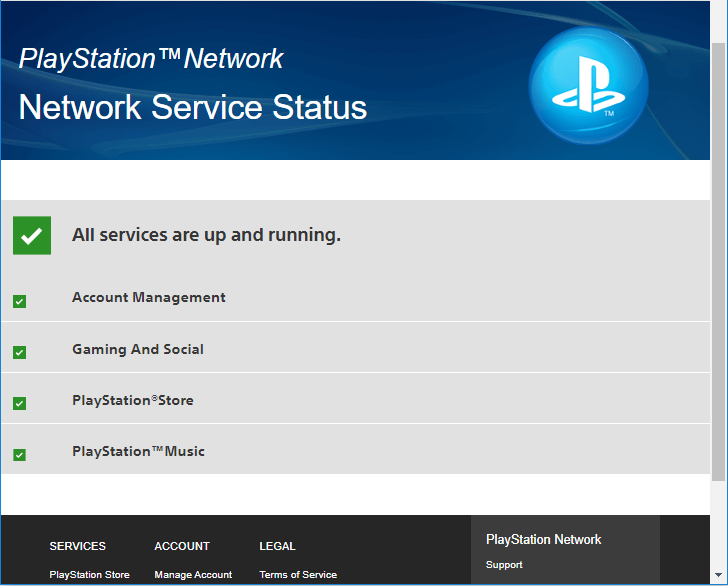The height and width of the screenshot is (586, 728).
Task: Click the vertical scrollbar thumb
Action: click(719, 262)
